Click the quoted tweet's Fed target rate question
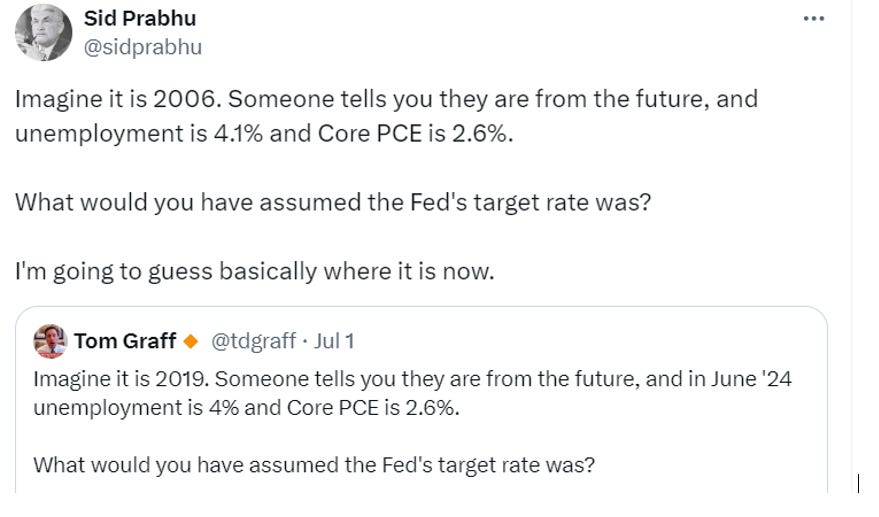 coord(313,464)
